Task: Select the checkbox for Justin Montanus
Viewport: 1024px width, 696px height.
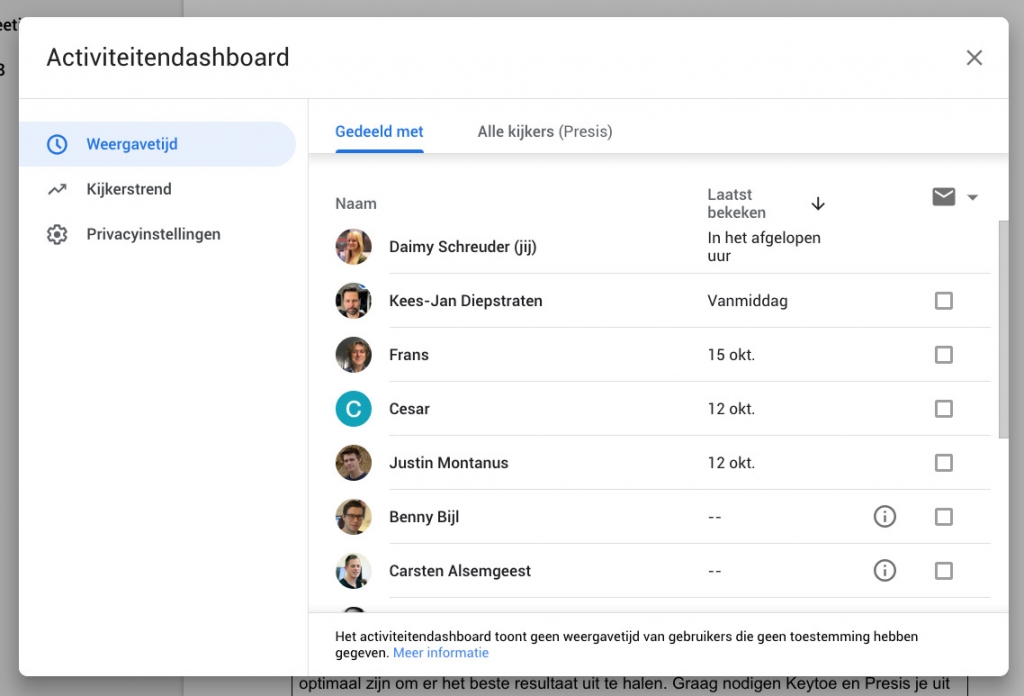Action: [943, 463]
